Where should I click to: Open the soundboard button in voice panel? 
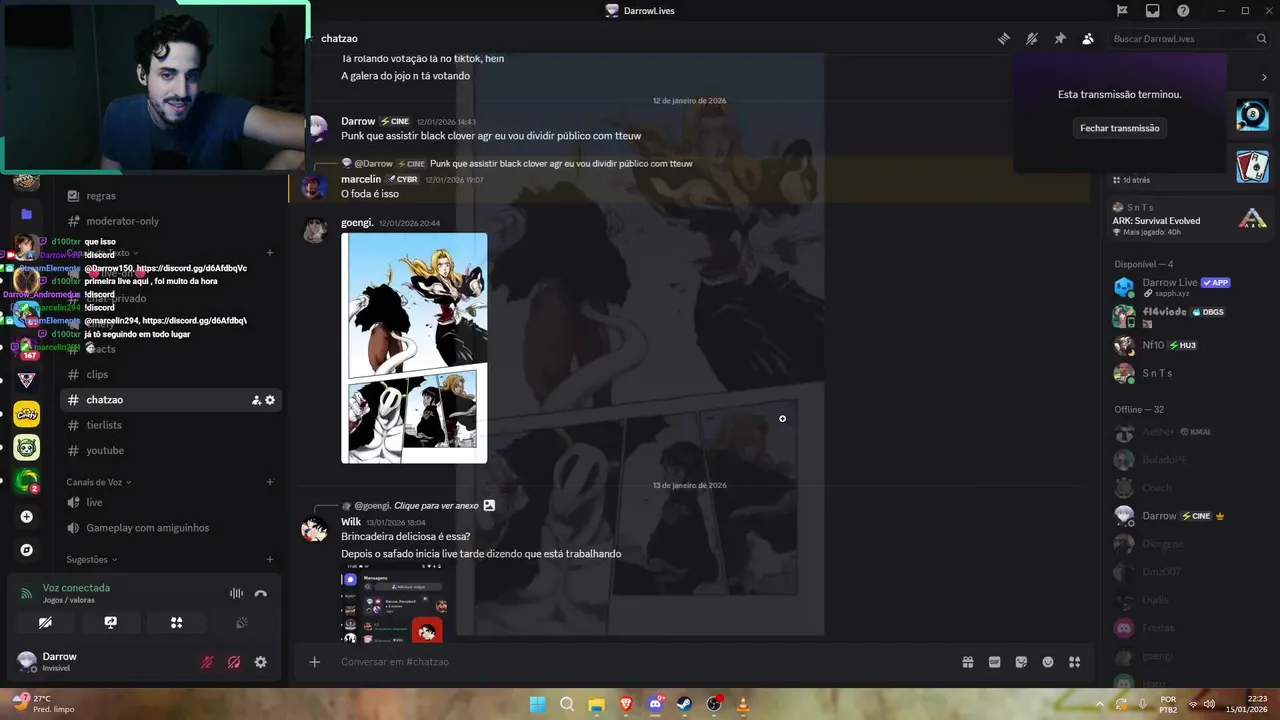pyautogui.click(x=241, y=622)
